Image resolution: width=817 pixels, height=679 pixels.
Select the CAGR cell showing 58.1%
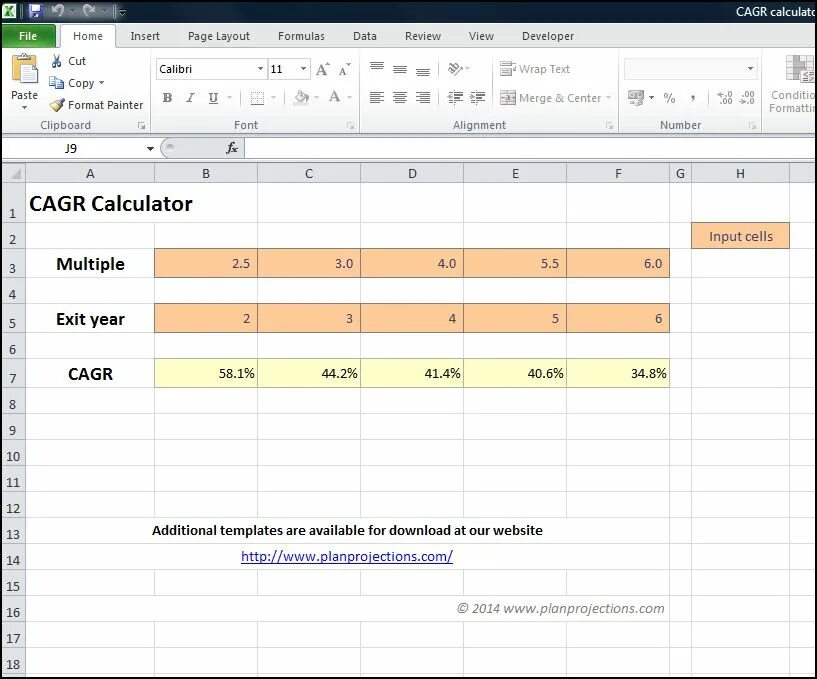pos(206,373)
